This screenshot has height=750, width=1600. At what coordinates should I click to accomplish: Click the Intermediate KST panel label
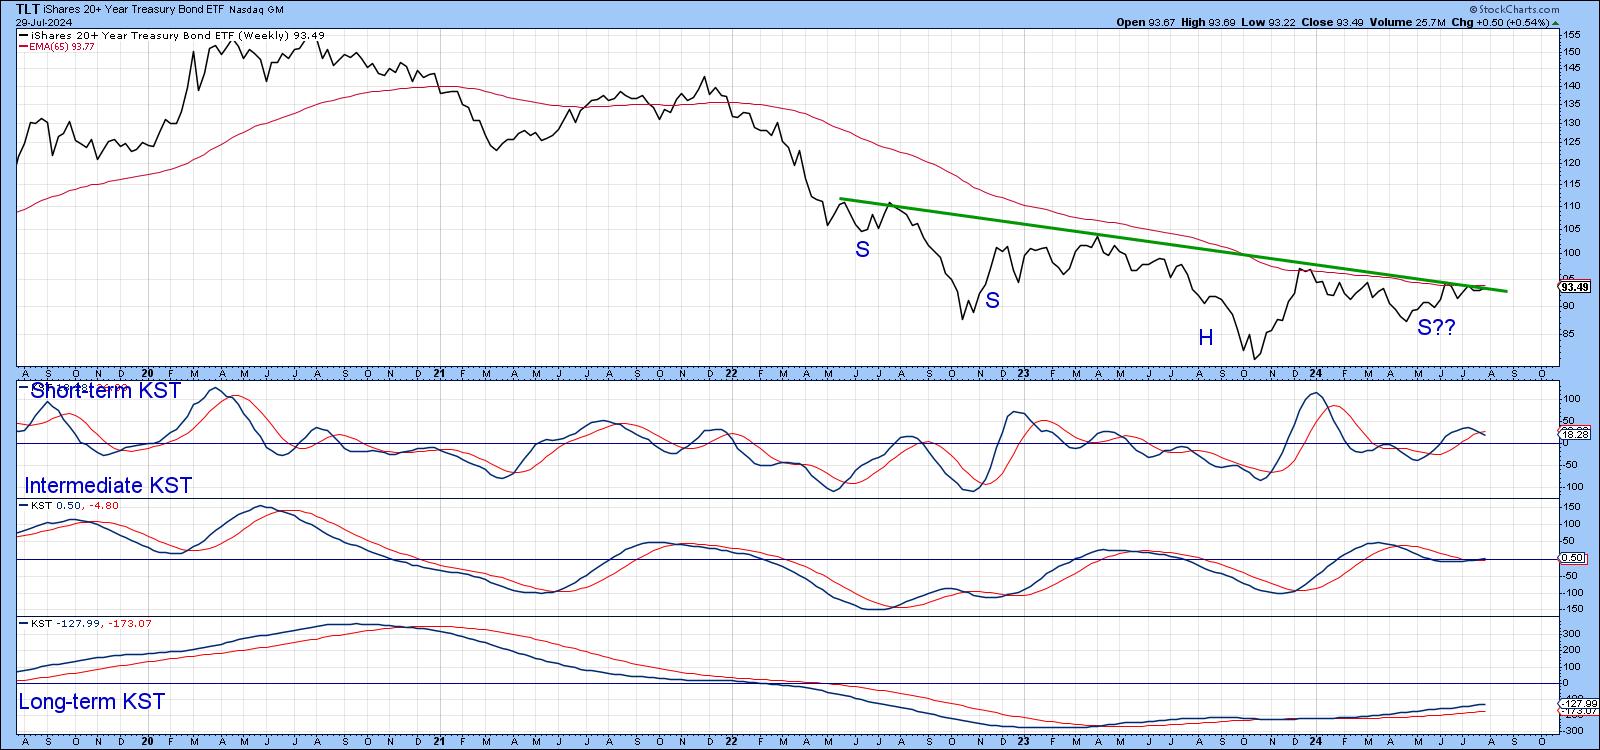tap(108, 486)
